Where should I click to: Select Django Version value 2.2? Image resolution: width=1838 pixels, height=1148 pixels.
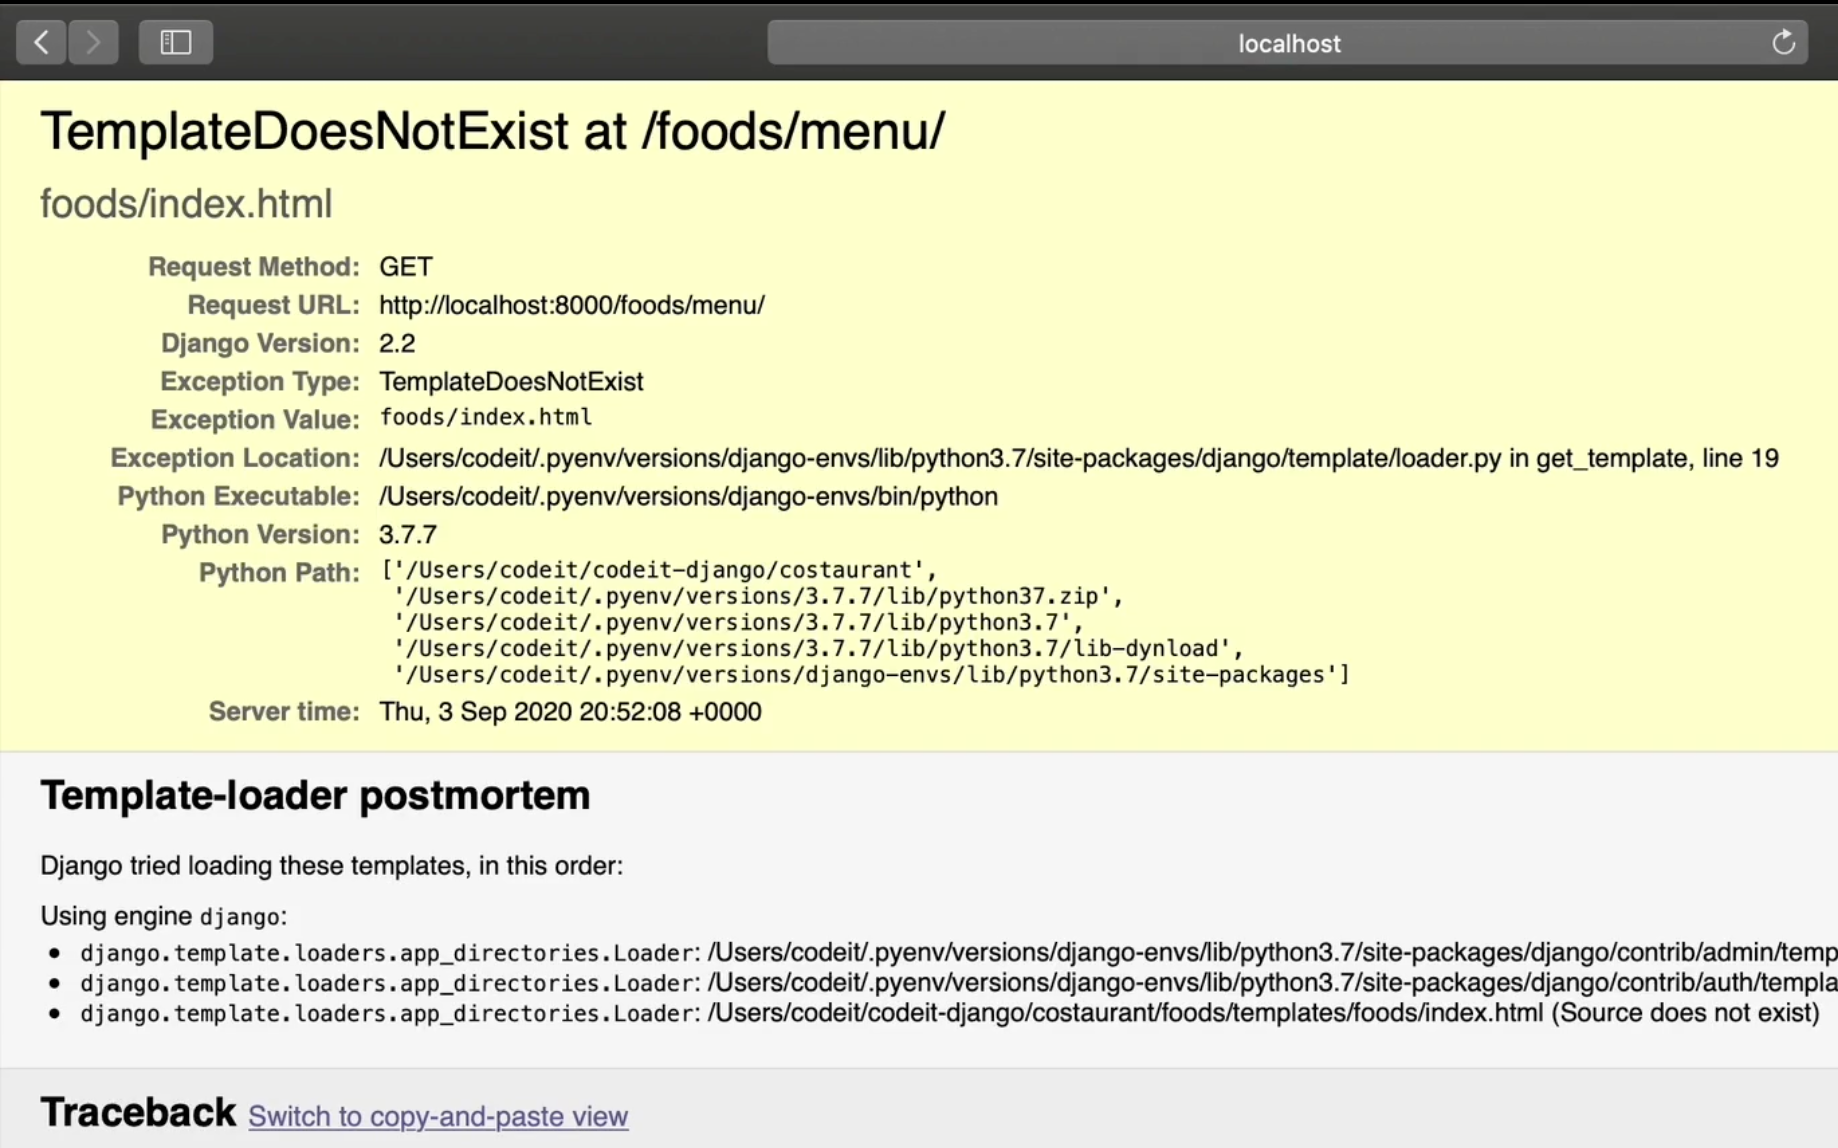point(397,343)
